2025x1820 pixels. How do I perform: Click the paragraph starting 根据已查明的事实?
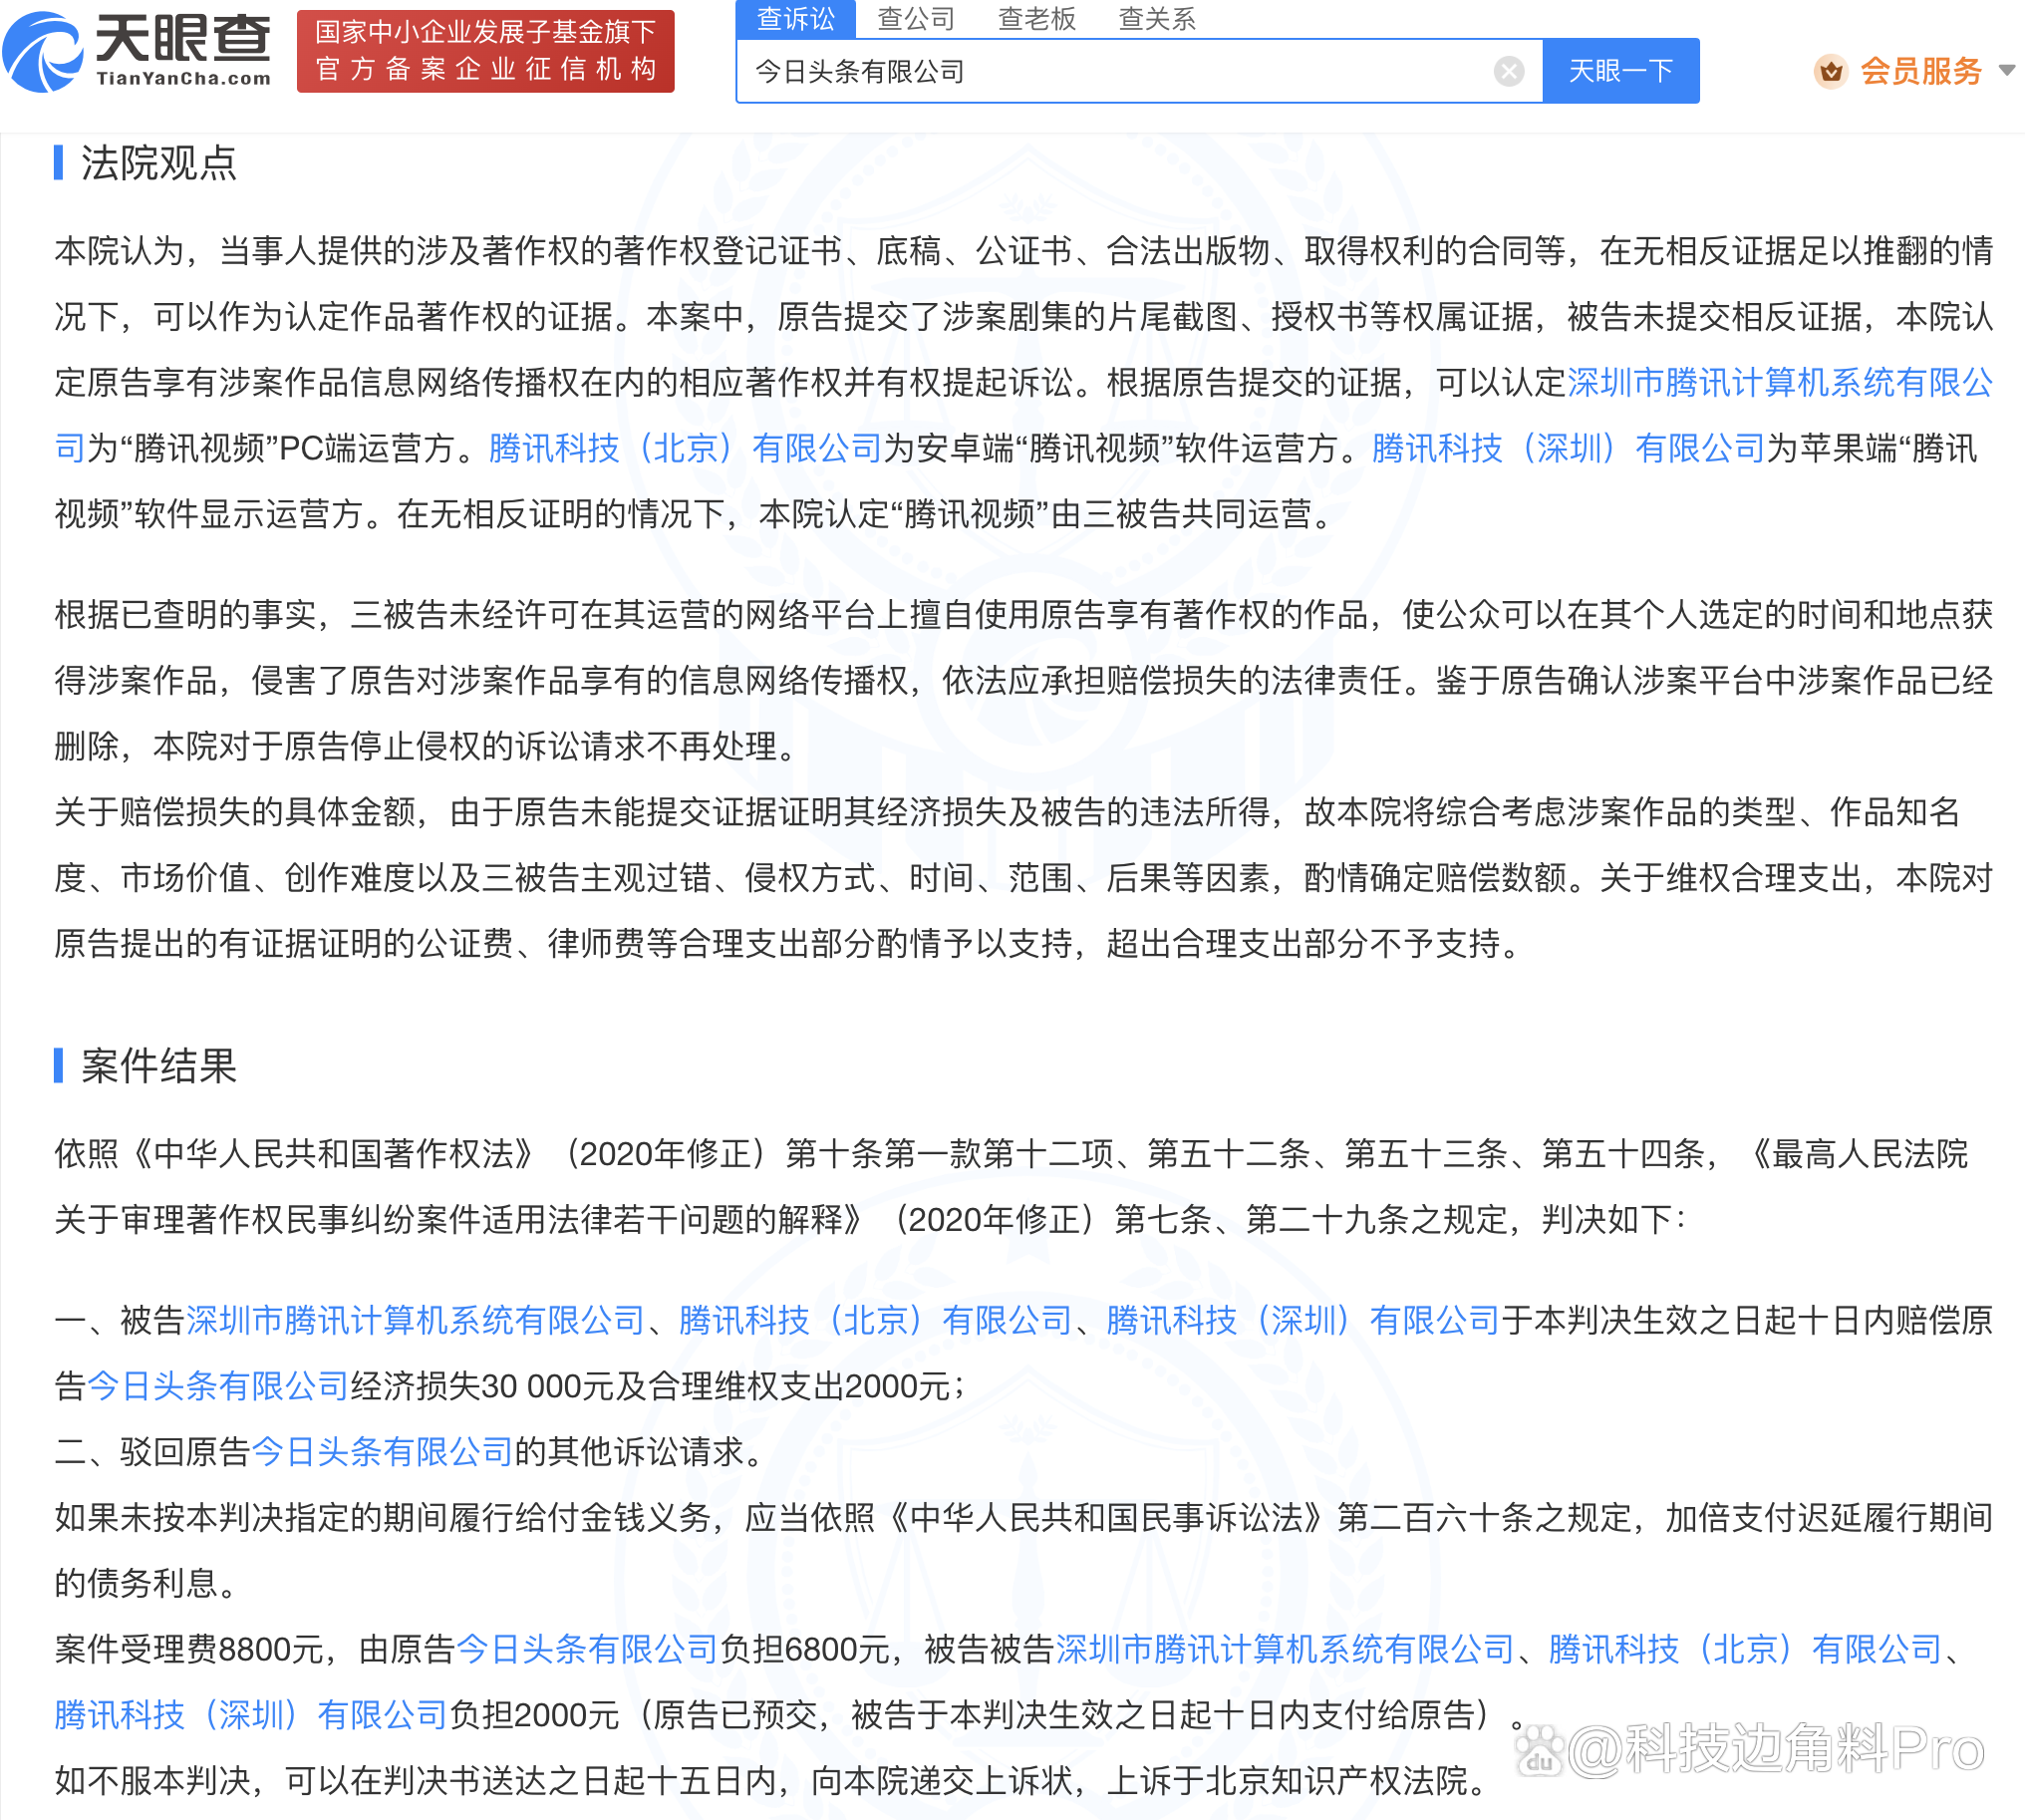pos(1024,680)
